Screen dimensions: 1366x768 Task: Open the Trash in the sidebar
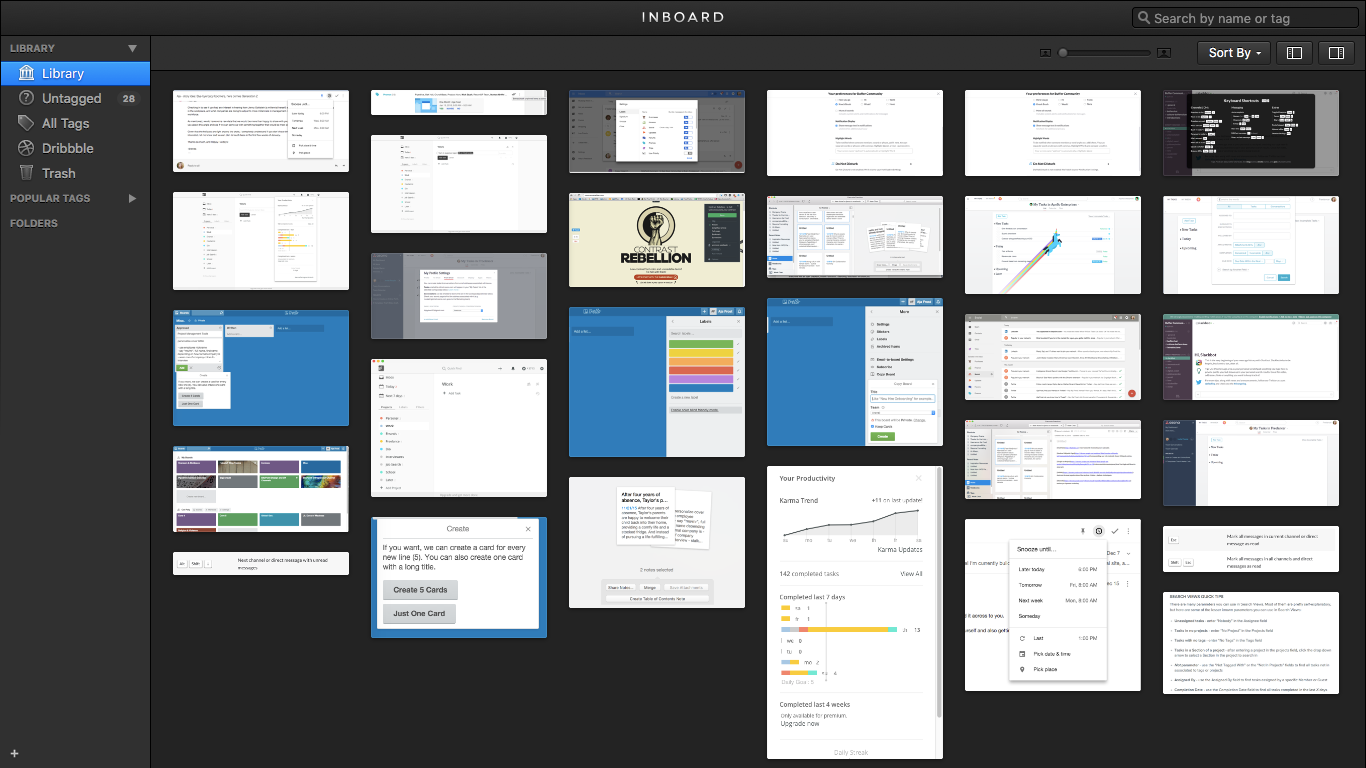75,173
